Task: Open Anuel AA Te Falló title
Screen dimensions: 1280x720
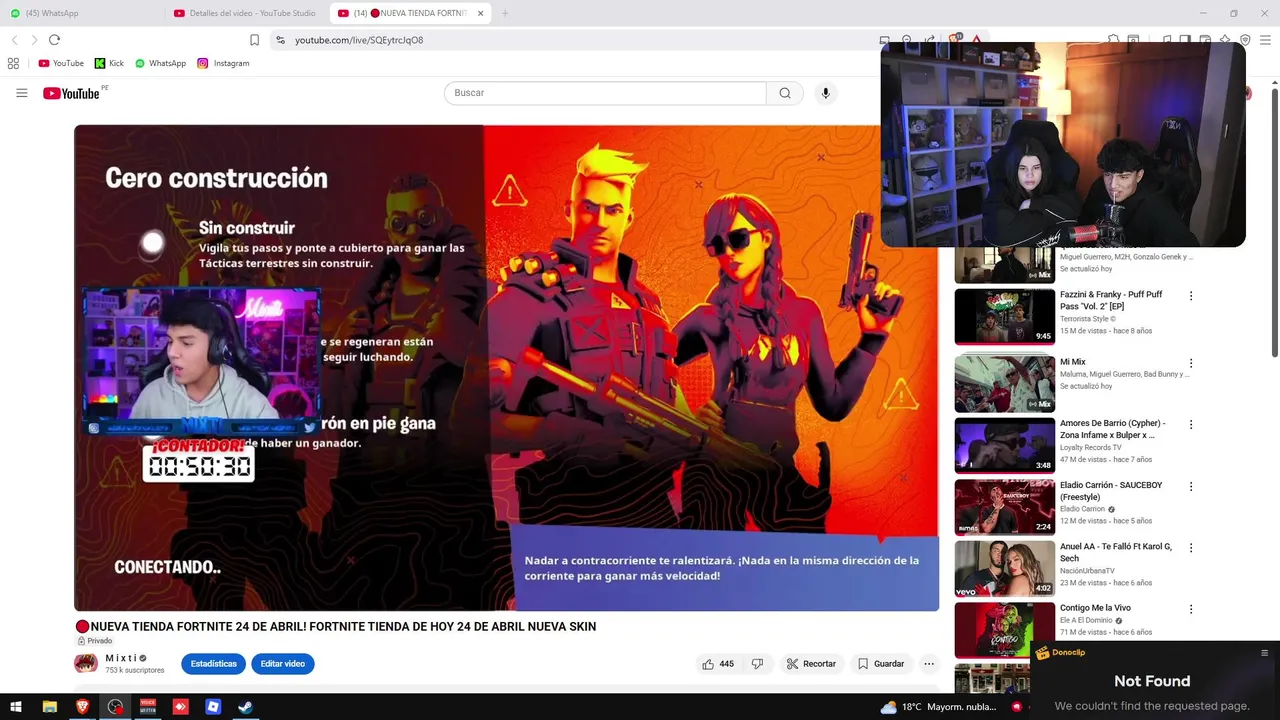Action: [1116, 553]
